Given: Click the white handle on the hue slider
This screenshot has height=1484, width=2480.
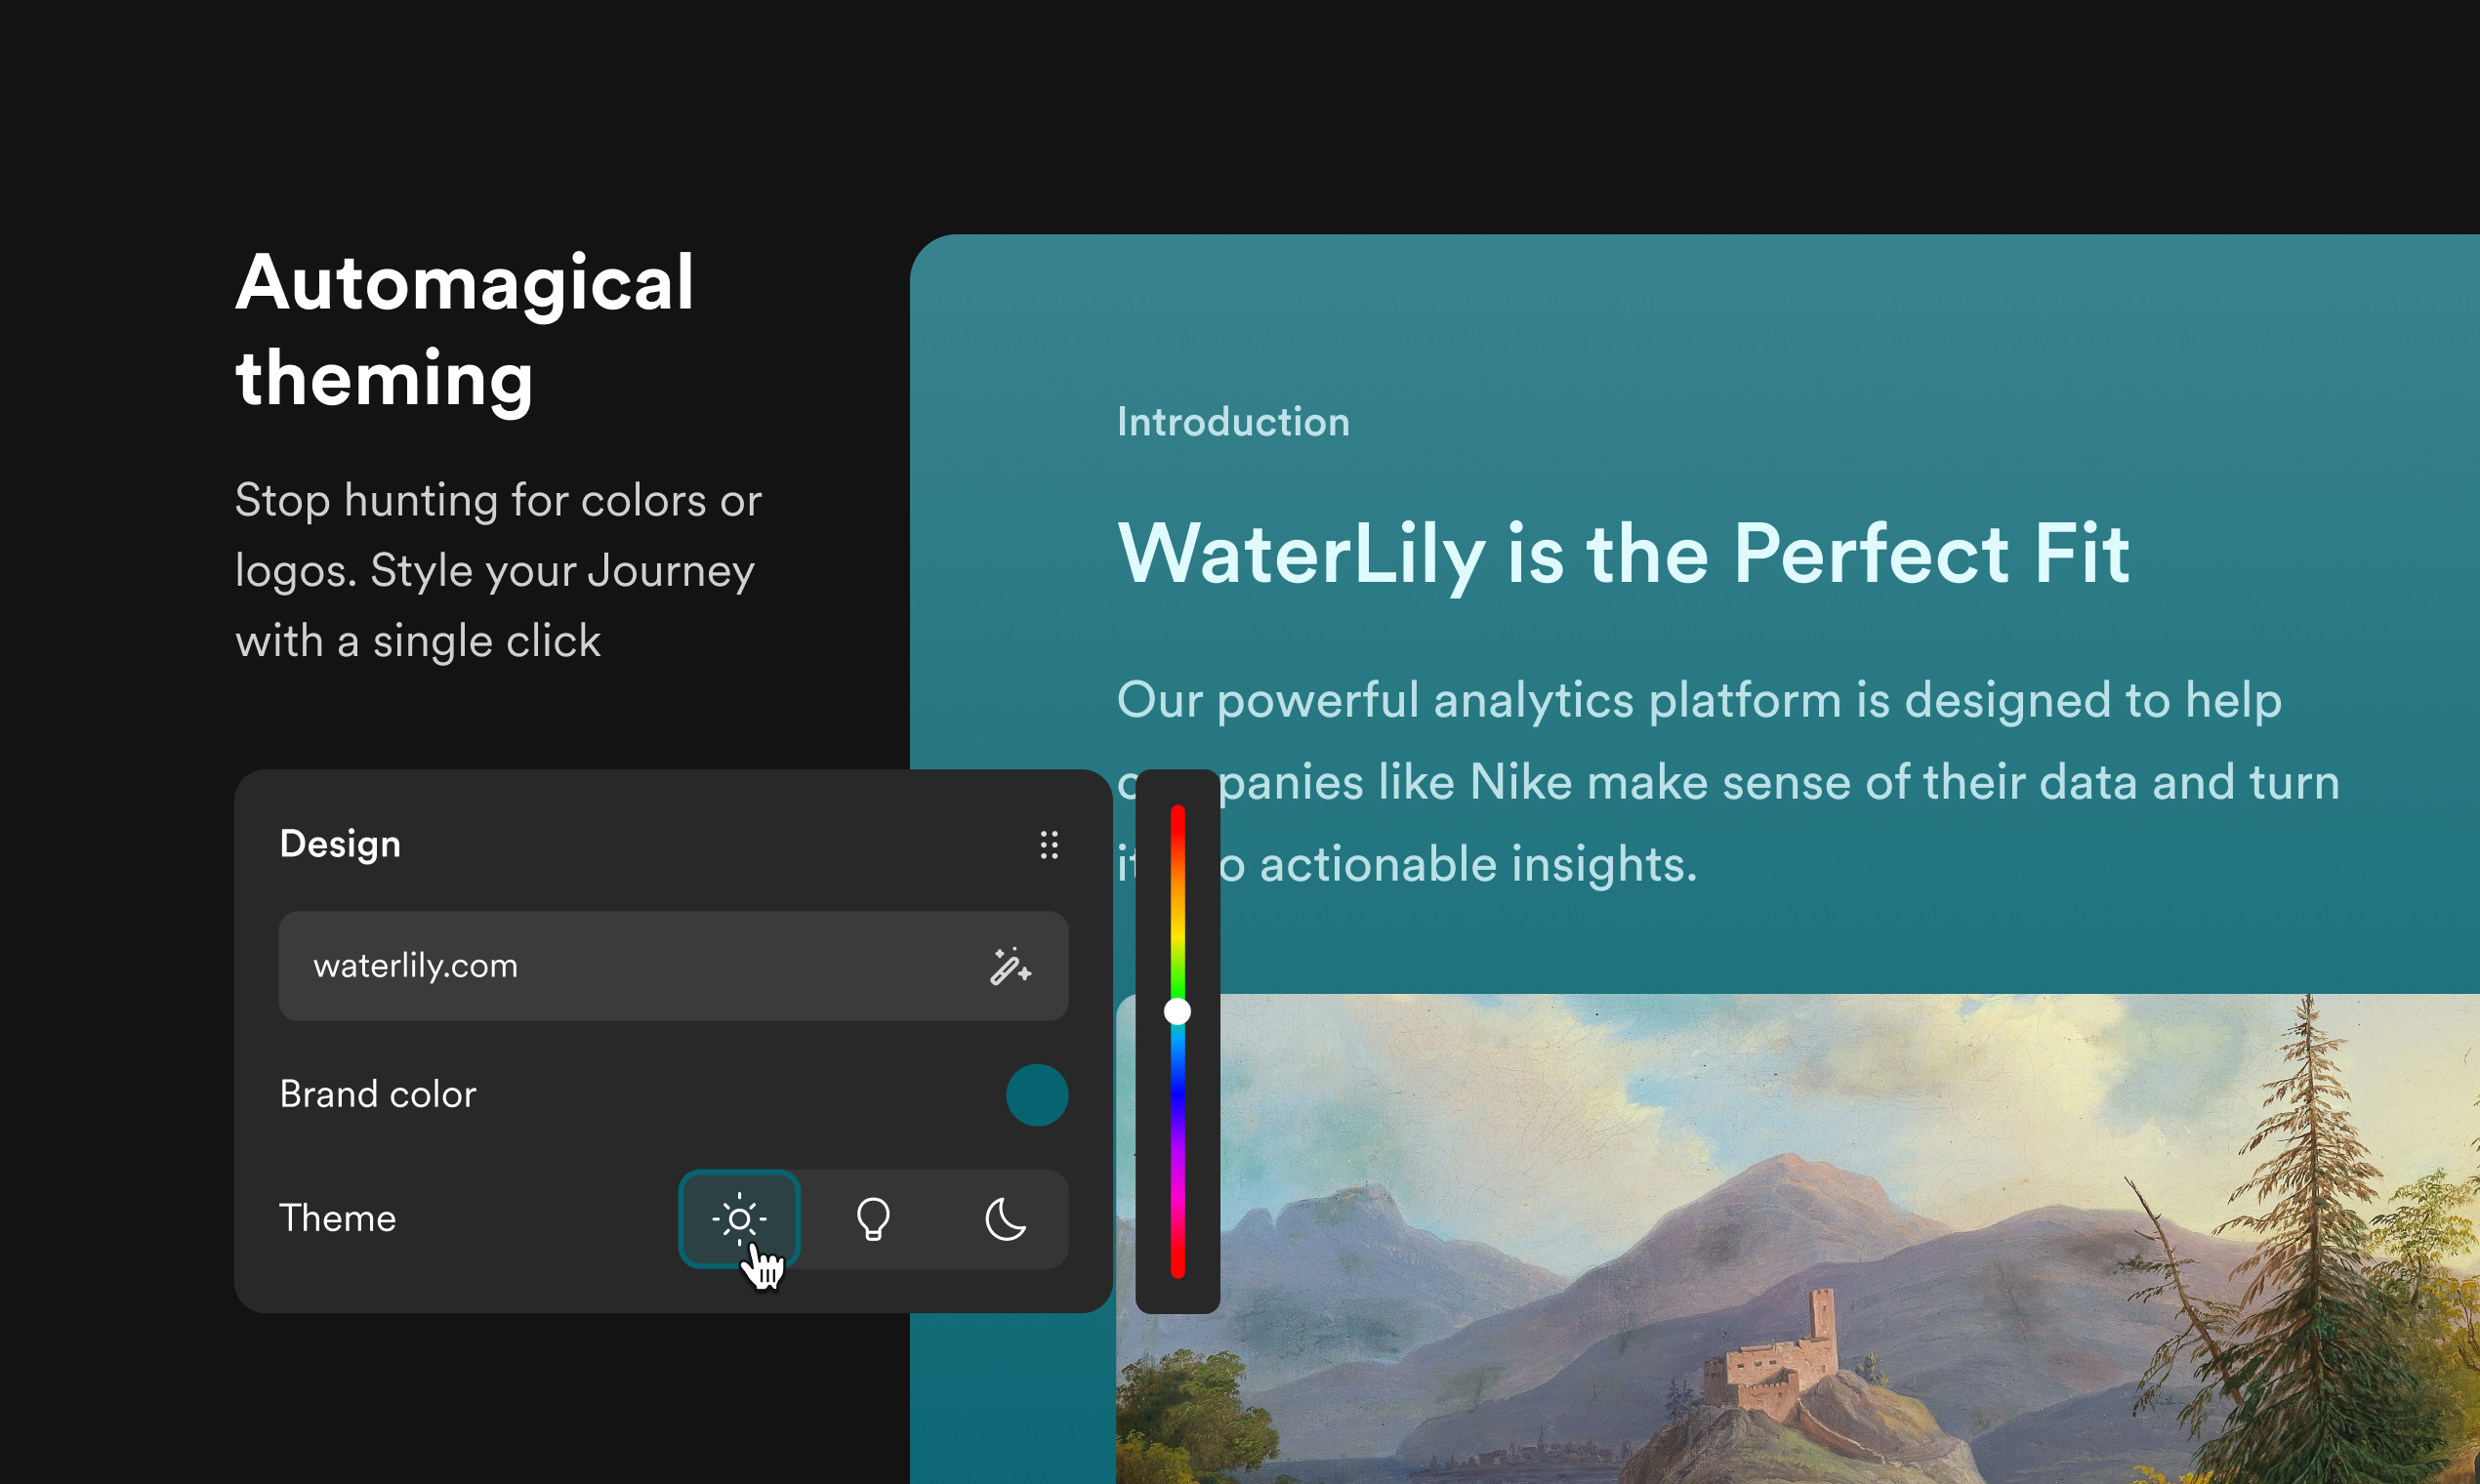Looking at the screenshot, I should 1177,1012.
